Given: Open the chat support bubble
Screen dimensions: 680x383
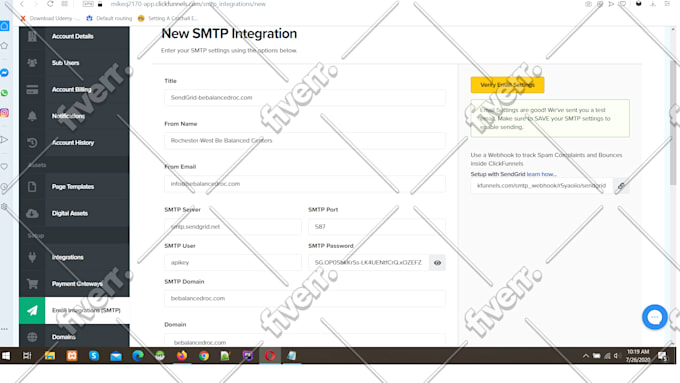Looking at the screenshot, I should pyautogui.click(x=654, y=317).
